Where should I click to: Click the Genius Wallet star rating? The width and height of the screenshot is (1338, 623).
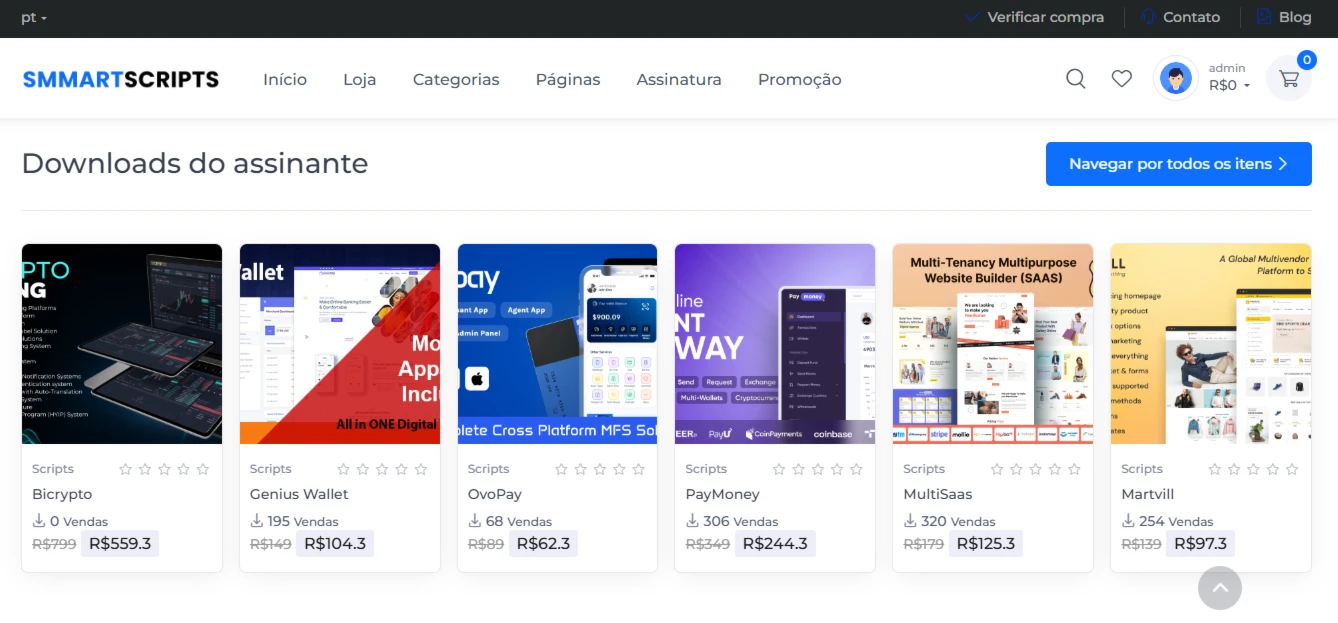click(382, 469)
